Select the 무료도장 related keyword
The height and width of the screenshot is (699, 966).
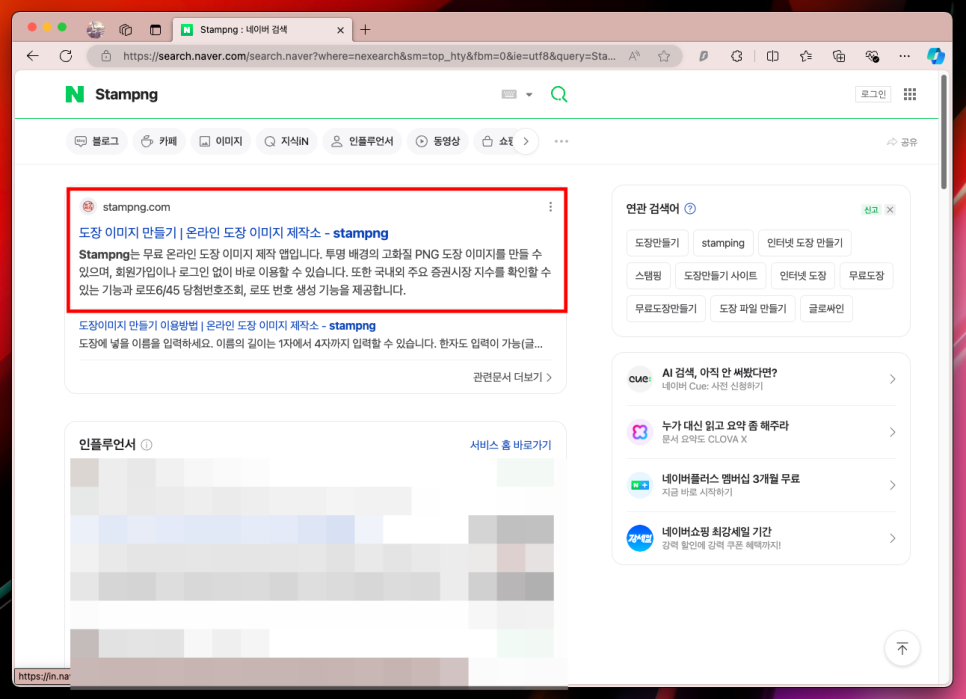[x=866, y=275]
